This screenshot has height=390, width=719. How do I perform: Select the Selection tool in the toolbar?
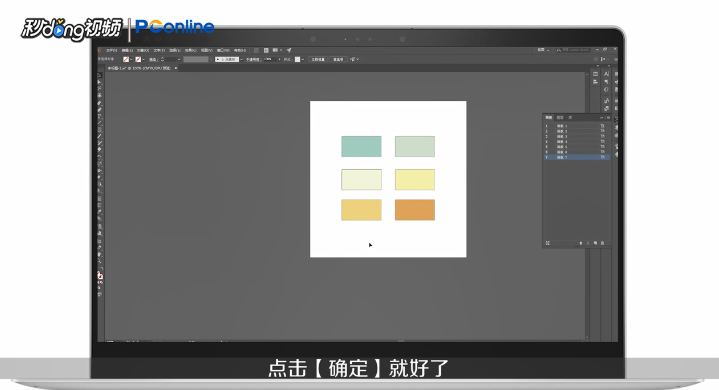pos(100,75)
